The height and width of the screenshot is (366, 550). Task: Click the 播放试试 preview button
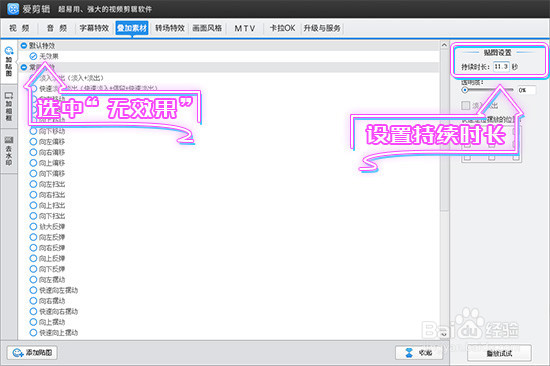pyautogui.click(x=499, y=353)
